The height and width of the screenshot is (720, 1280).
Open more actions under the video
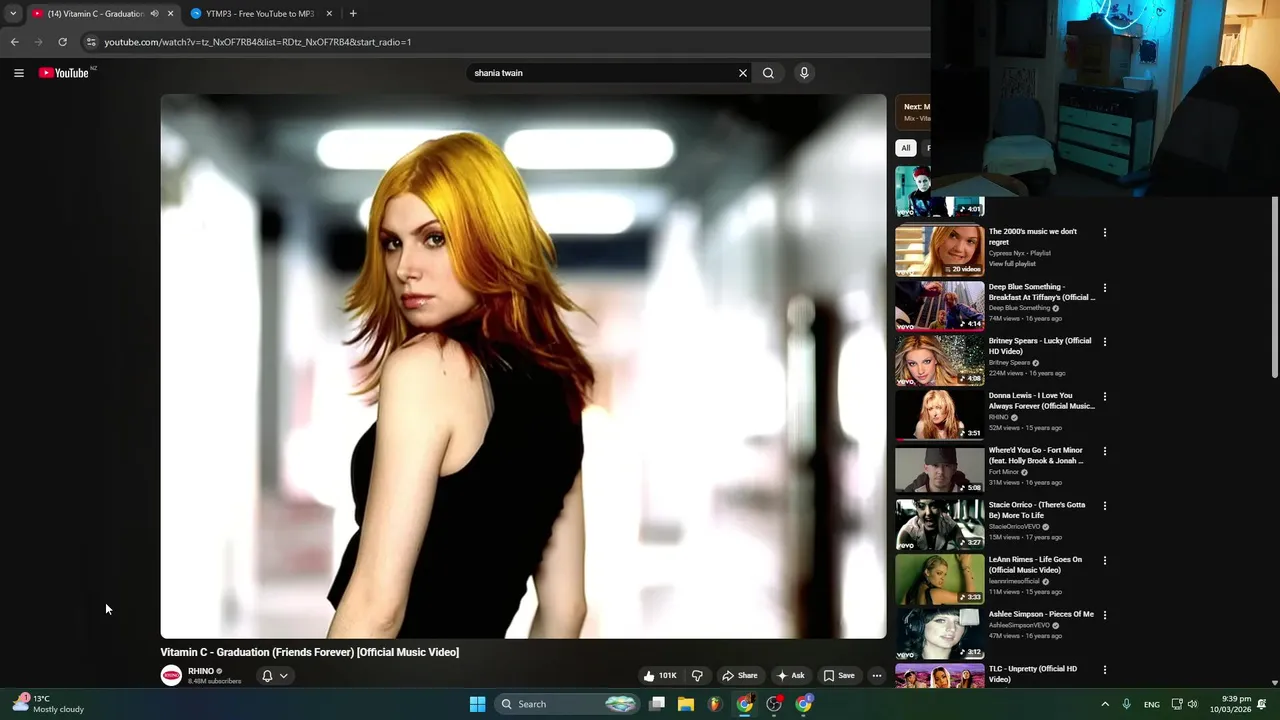877,676
